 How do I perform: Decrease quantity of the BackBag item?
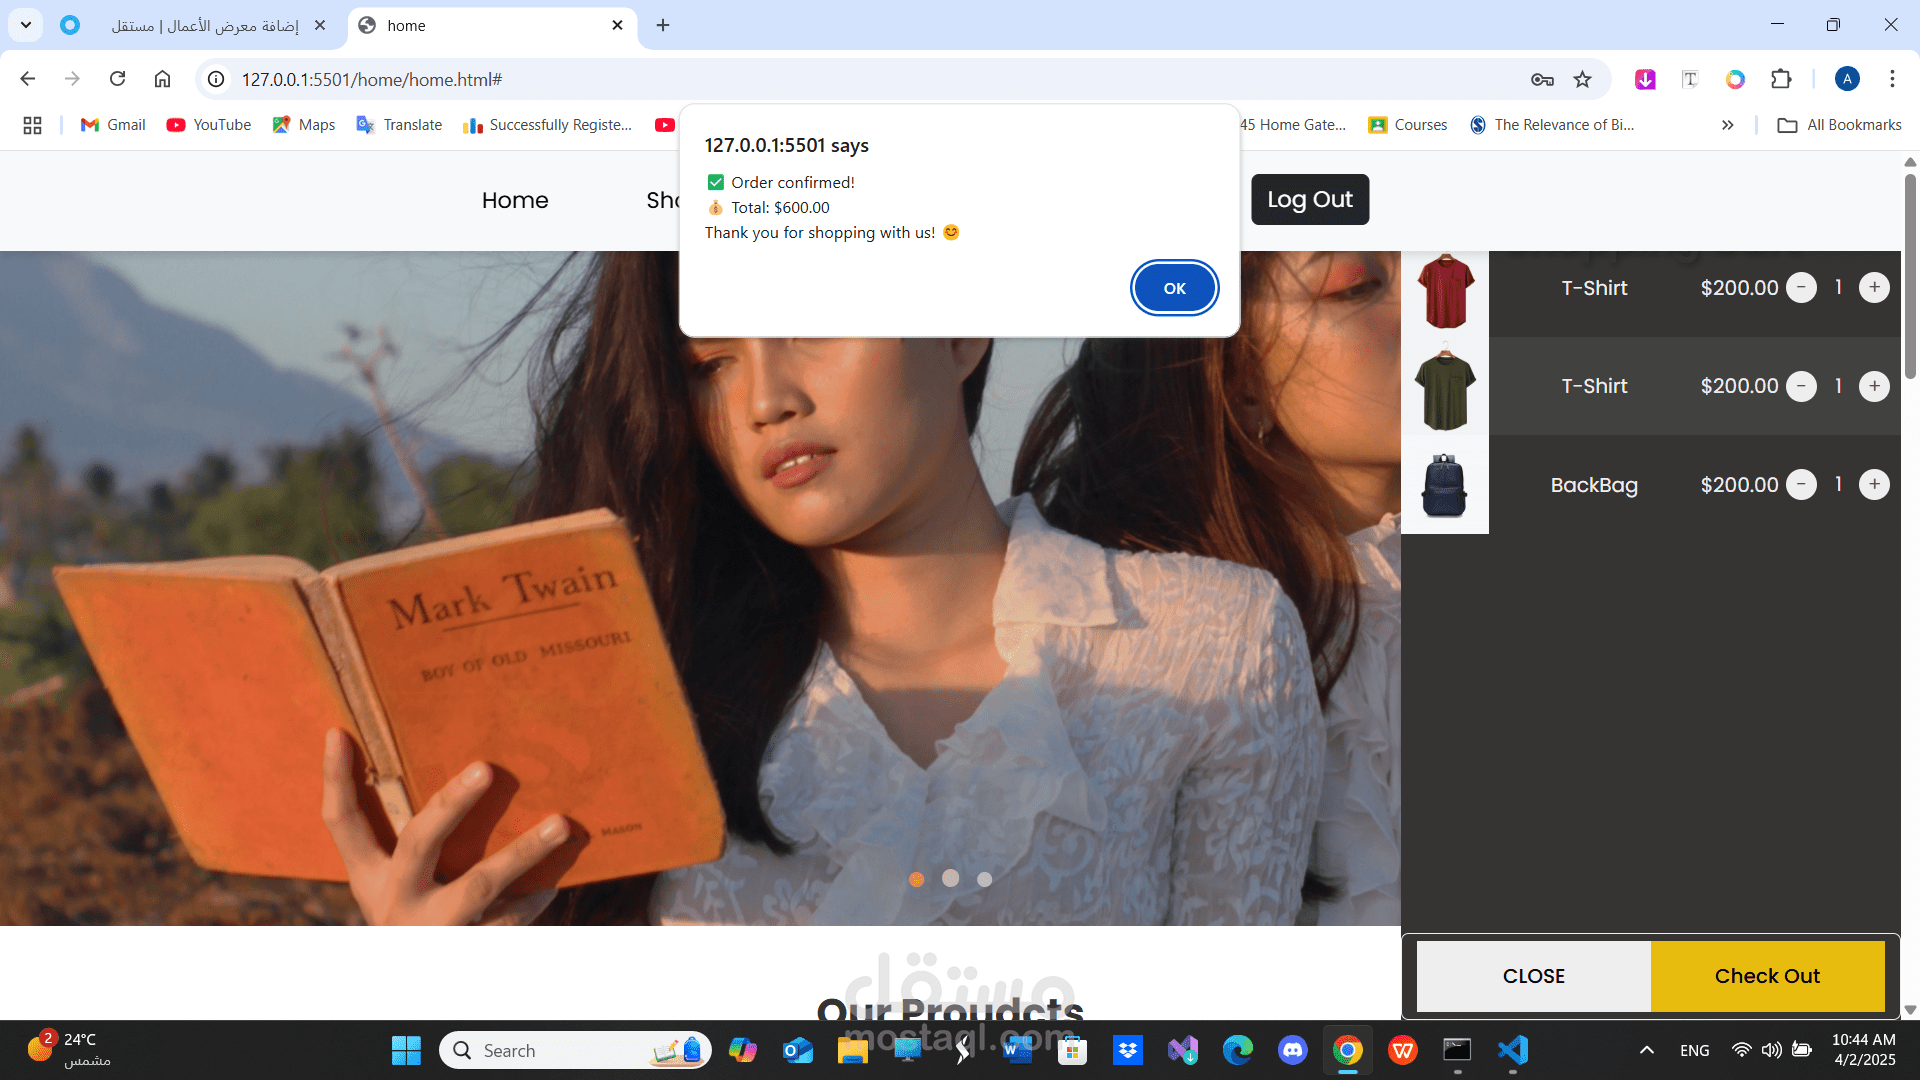(x=1801, y=485)
